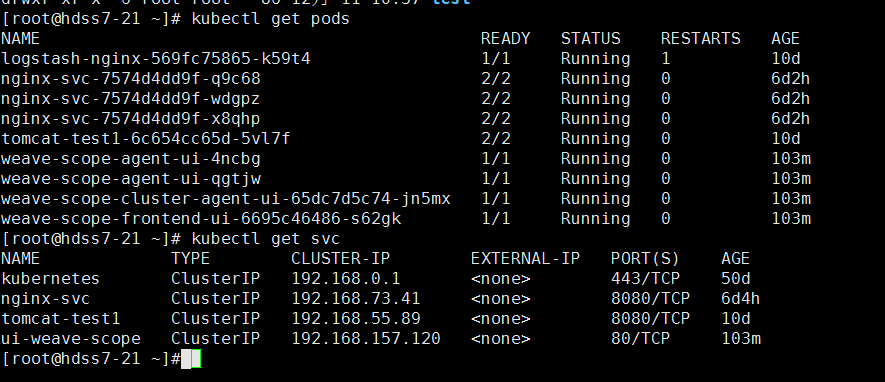Click the 103m age of weave-scope-agent-ui-qgtjw
This screenshot has width=885, height=382.
pyautogui.click(x=791, y=179)
